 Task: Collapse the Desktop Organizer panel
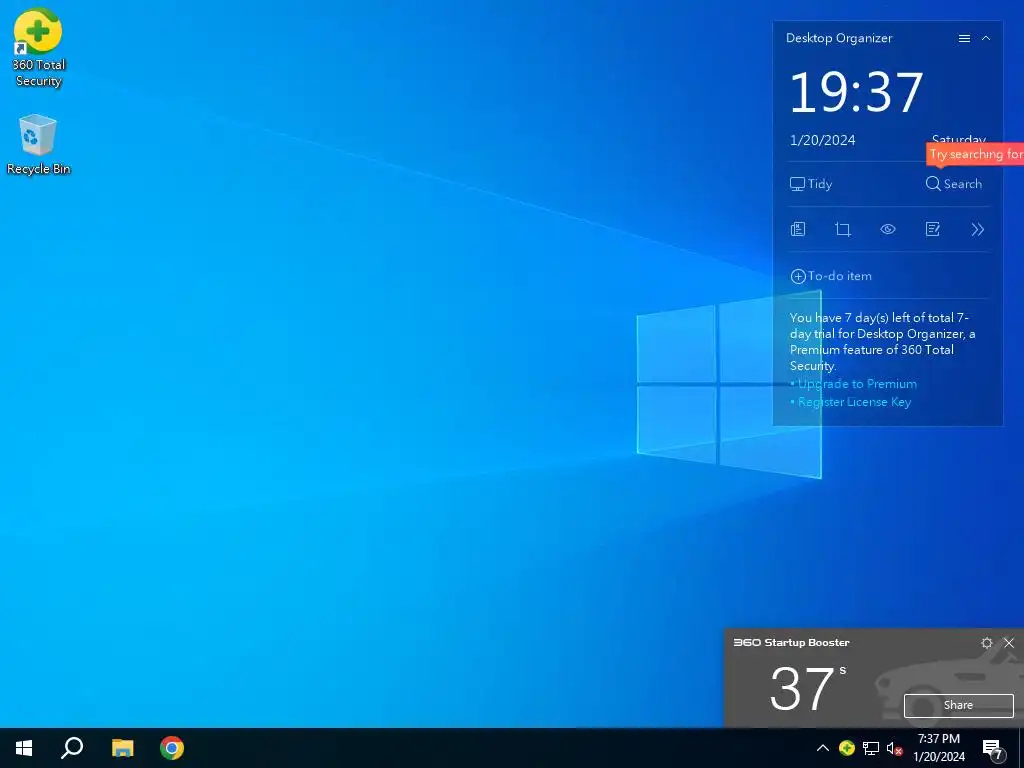986,39
